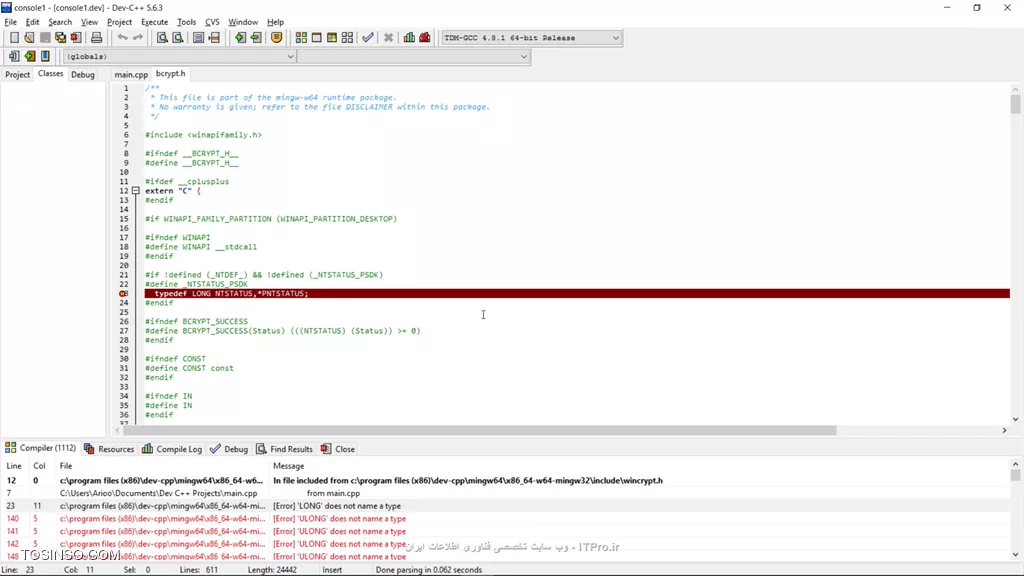
Task: Open the View menu
Action: click(89, 22)
